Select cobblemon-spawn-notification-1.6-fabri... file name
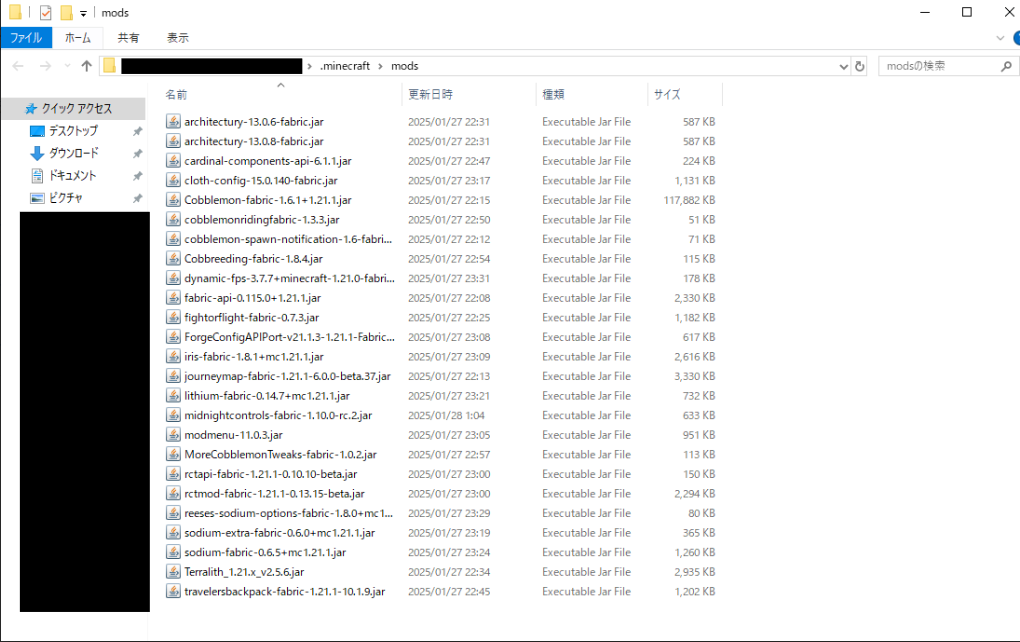 click(x=288, y=239)
